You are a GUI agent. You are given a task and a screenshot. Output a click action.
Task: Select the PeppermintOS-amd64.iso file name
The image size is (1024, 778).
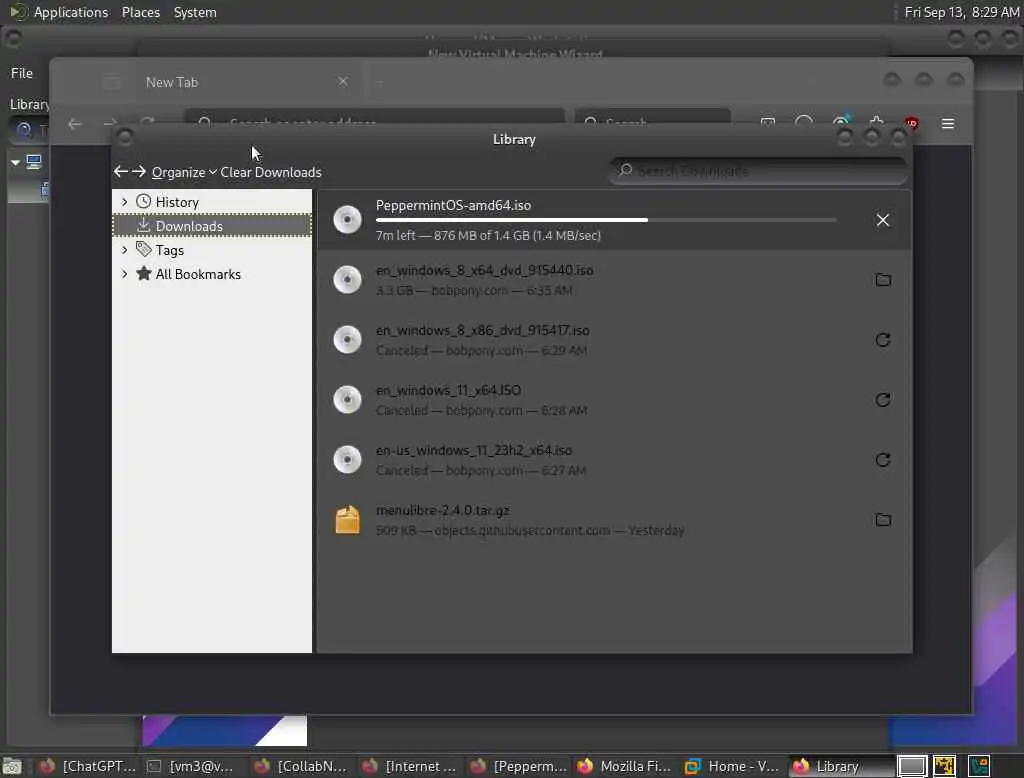click(453, 205)
